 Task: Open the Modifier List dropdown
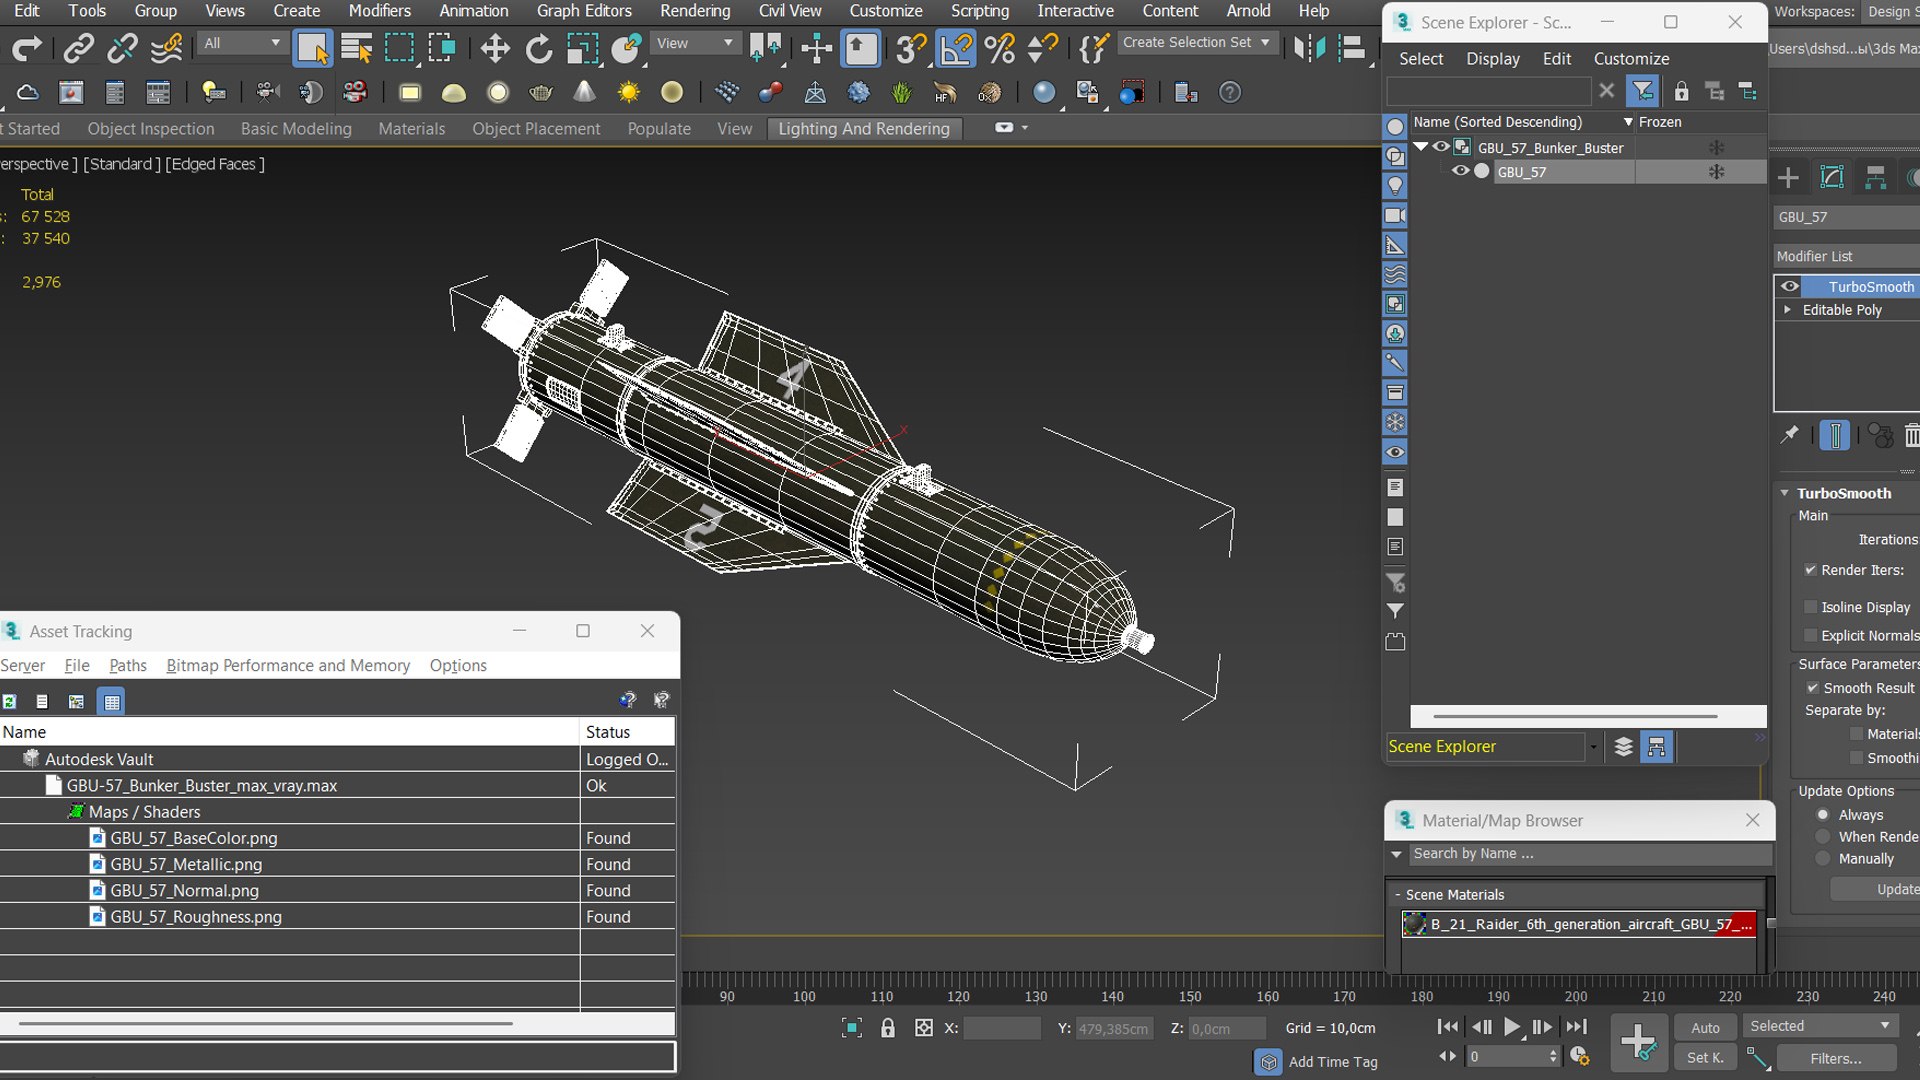[1846, 256]
